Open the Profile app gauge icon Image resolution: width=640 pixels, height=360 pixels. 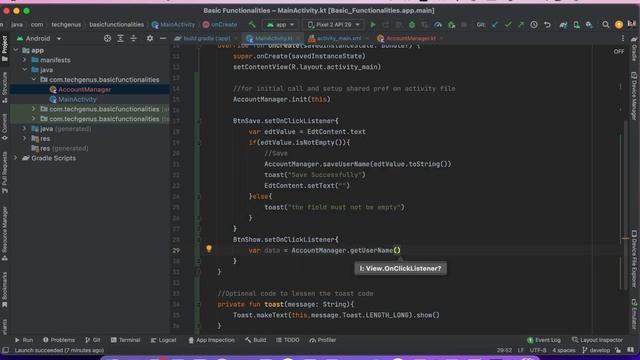tap(438, 25)
